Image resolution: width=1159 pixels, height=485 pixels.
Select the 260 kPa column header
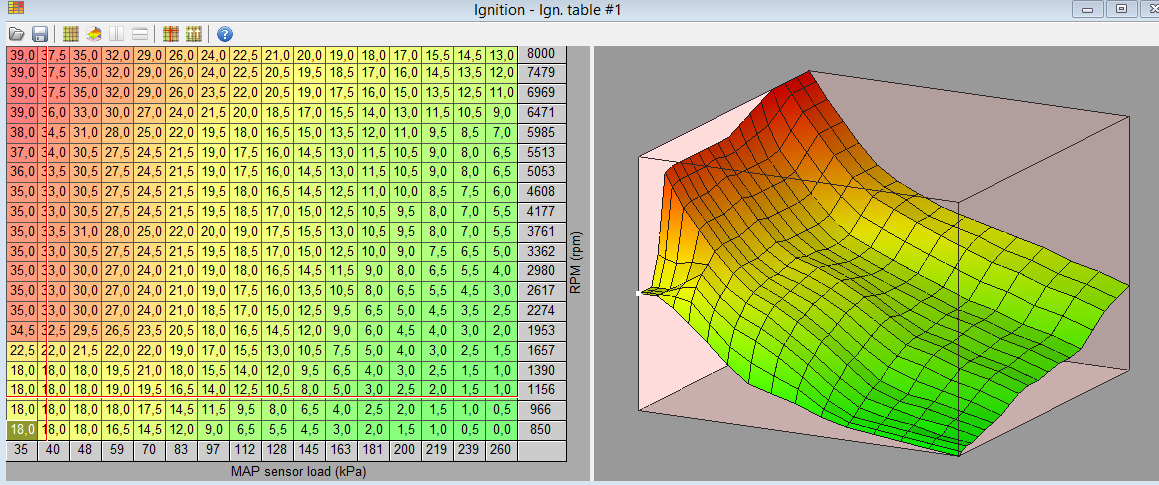[x=501, y=450]
